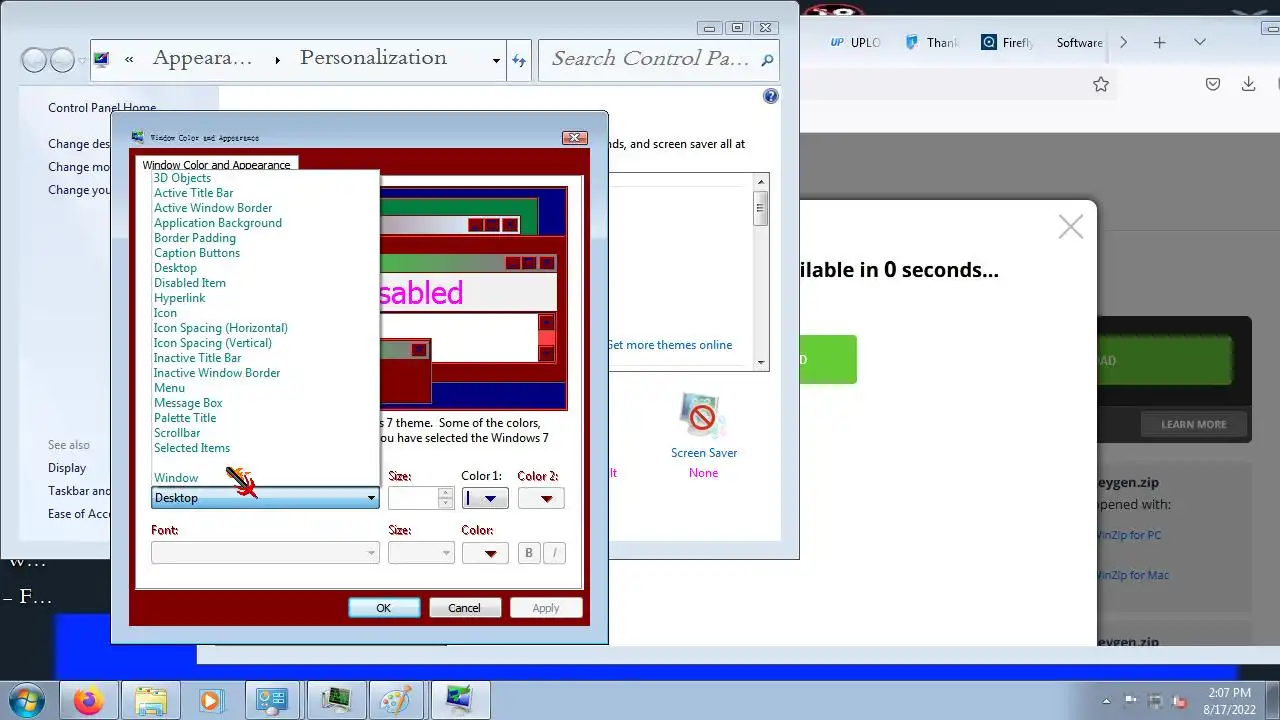
Task: Open Firefox from the taskbar
Action: [x=89, y=700]
